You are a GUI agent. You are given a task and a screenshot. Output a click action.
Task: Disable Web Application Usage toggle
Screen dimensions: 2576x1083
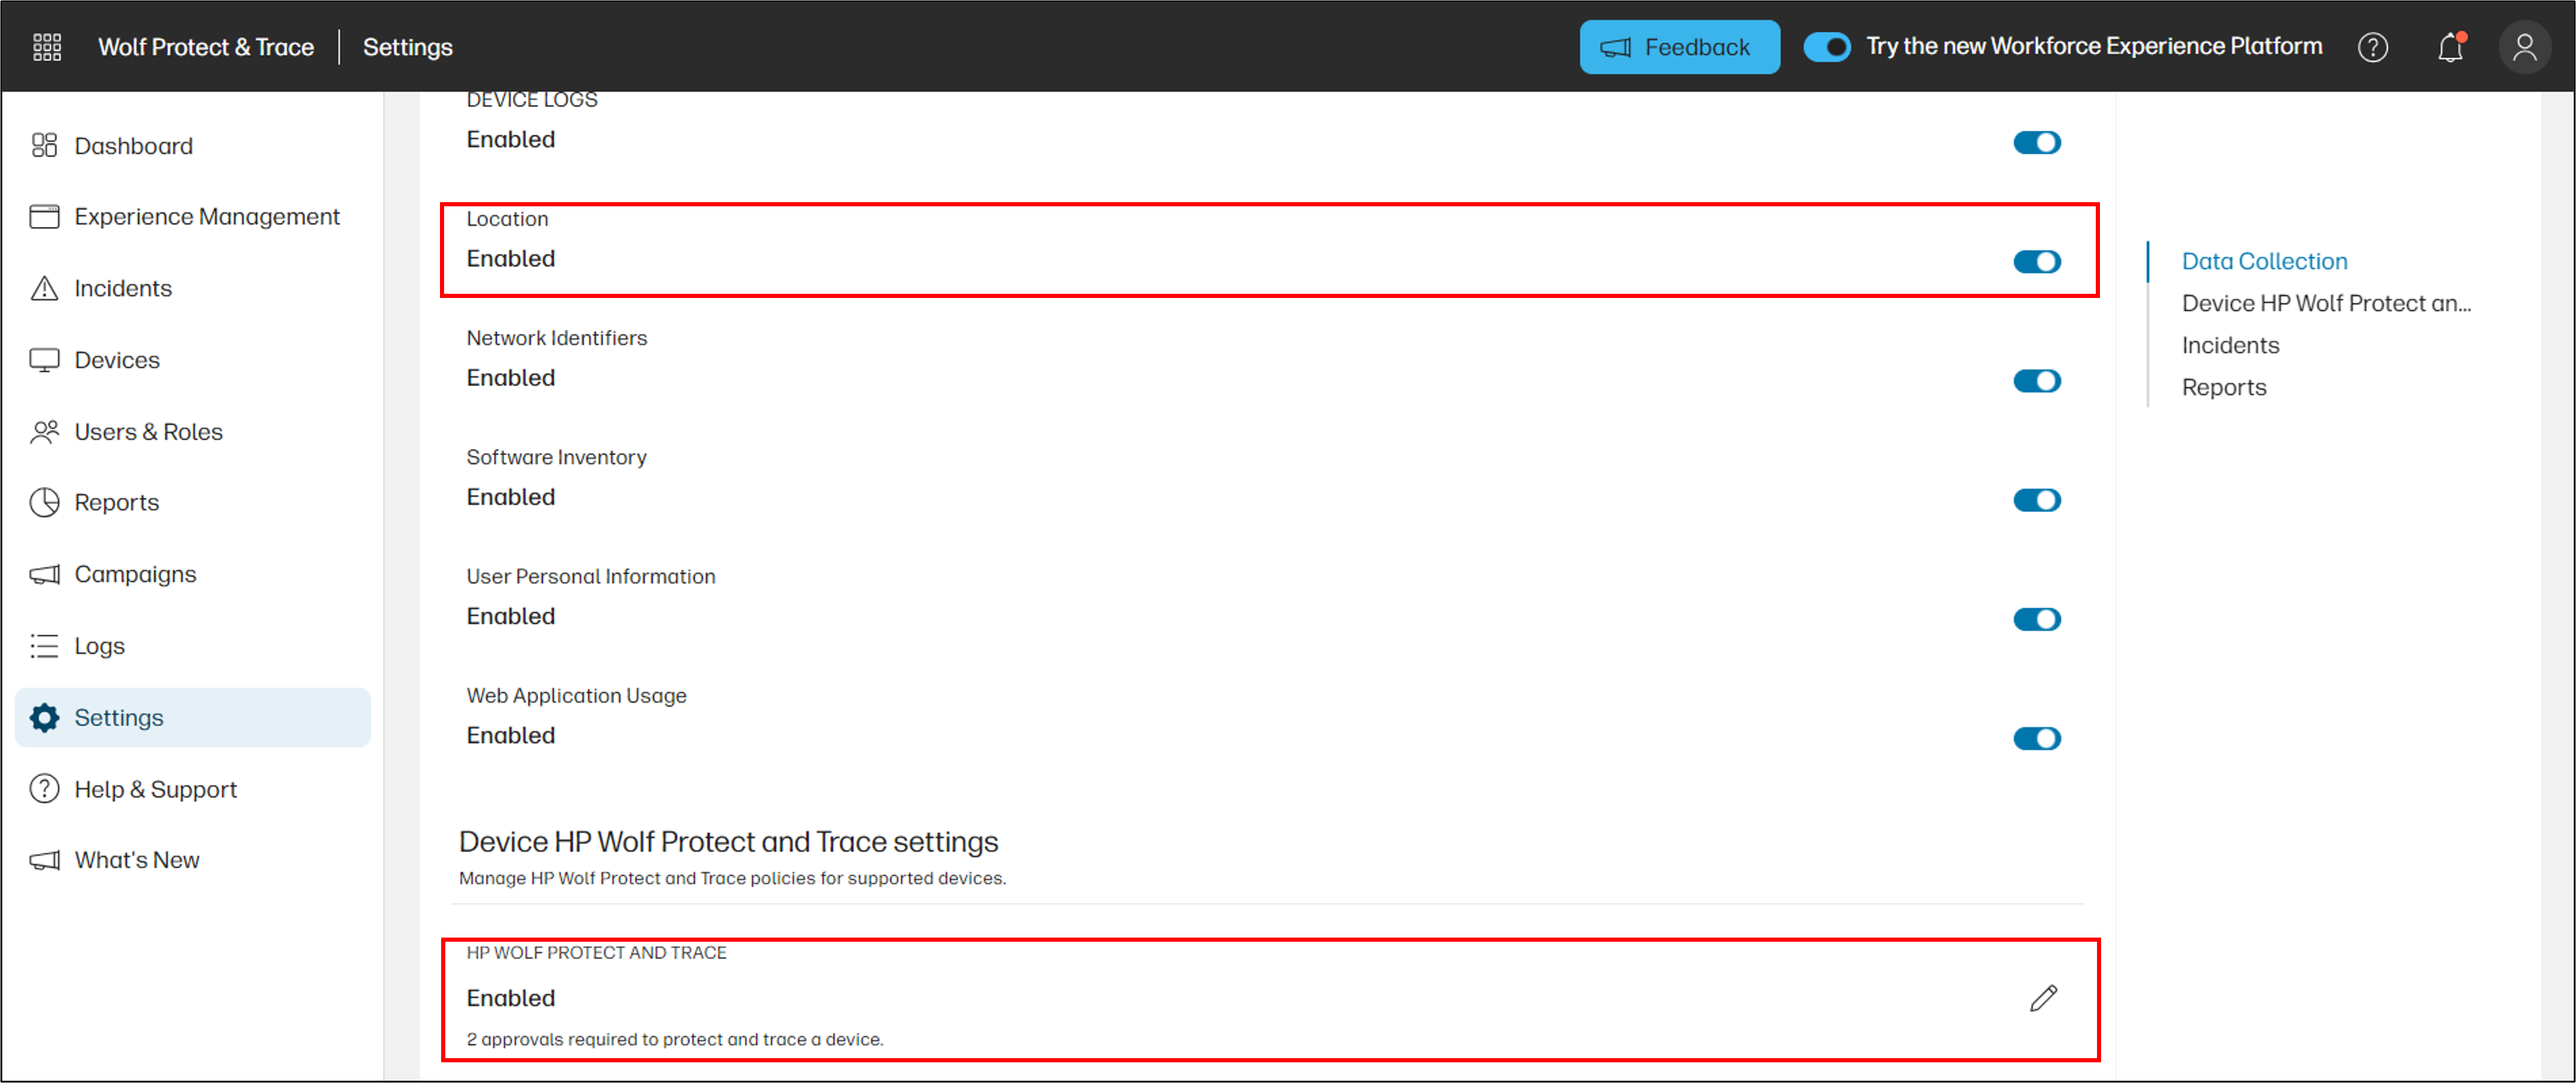coord(2036,737)
